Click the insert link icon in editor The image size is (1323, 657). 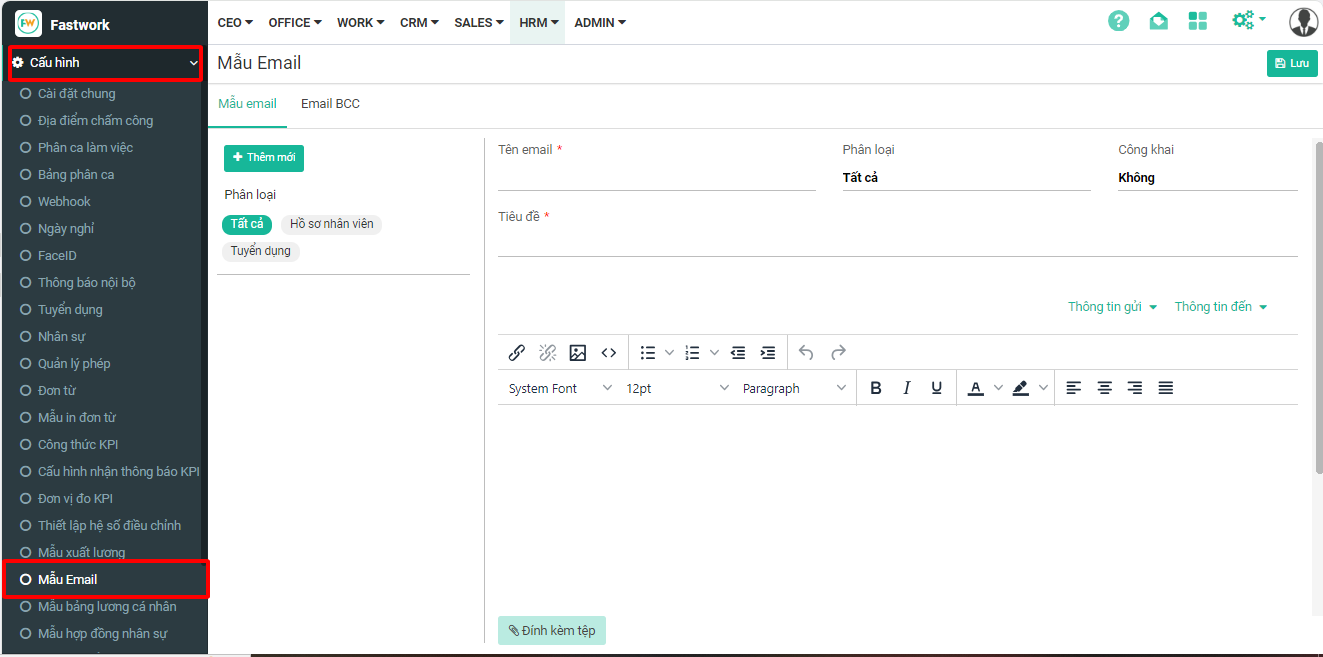click(517, 352)
